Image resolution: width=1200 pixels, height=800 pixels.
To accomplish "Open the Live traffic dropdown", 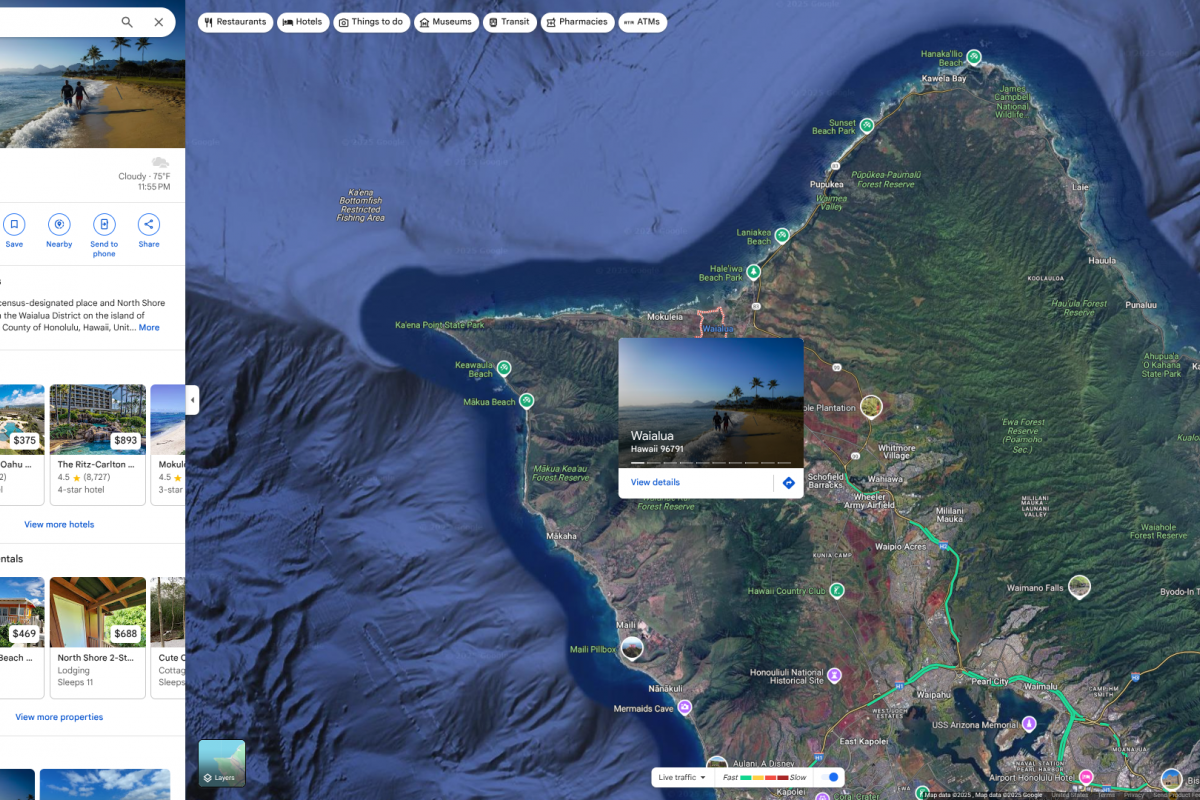I will [x=681, y=777].
